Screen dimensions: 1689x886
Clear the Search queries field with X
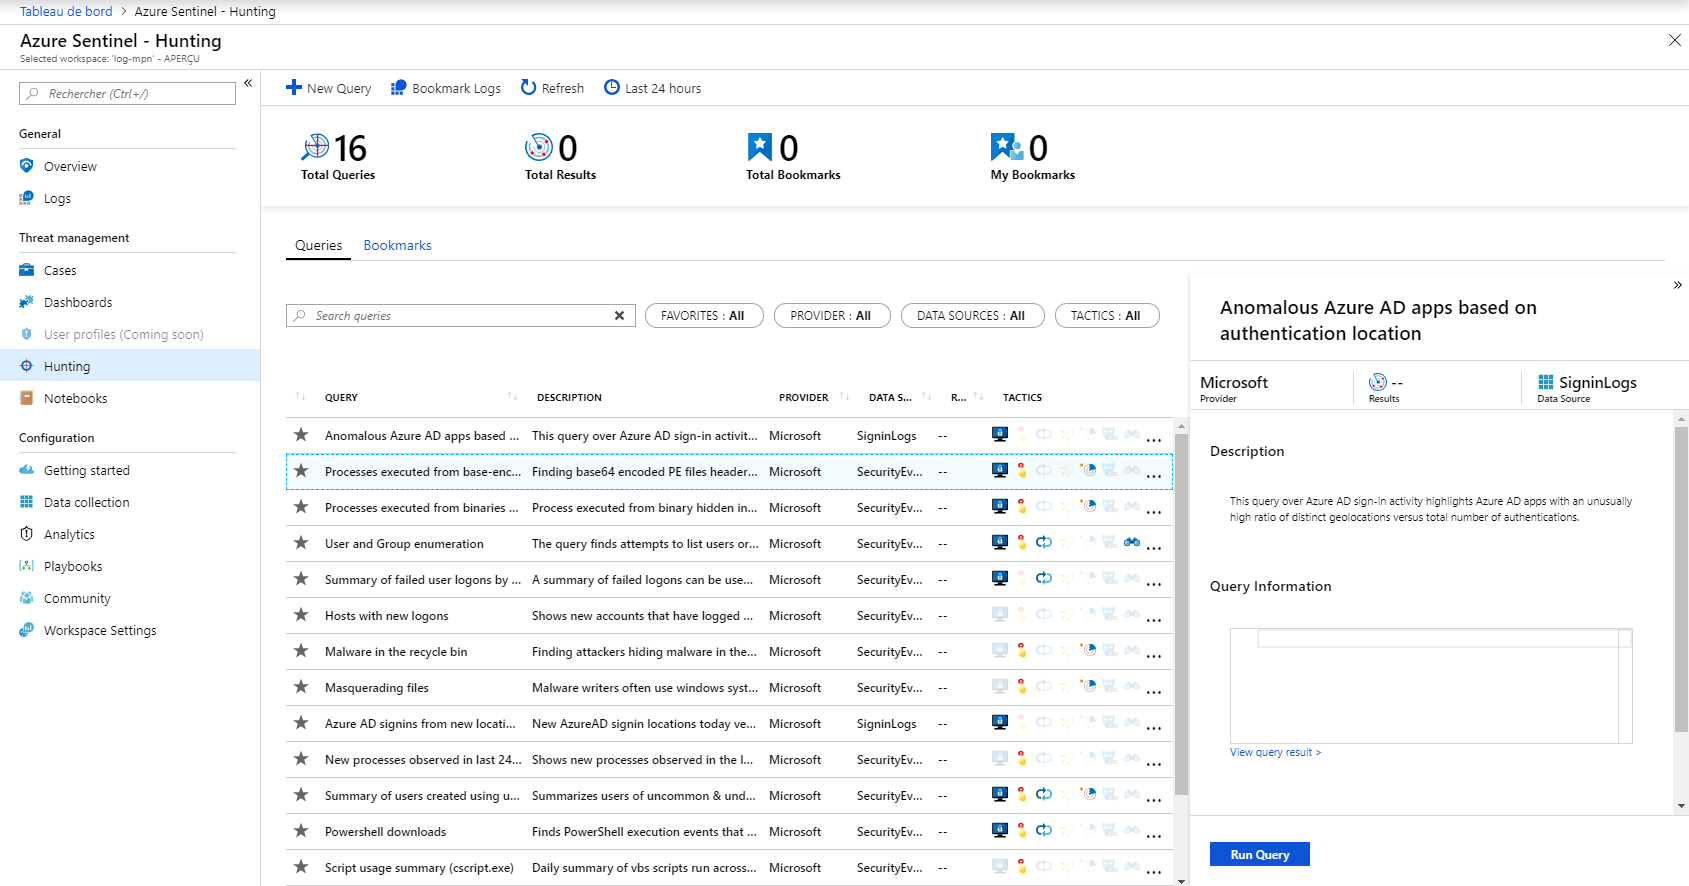click(619, 315)
